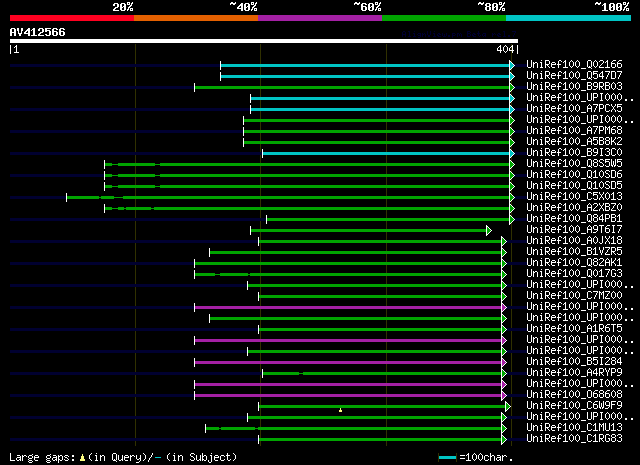640x465 pixels.
Task: Select hit name UniRef100_C1MU13
Action: pyautogui.click(x=574, y=428)
